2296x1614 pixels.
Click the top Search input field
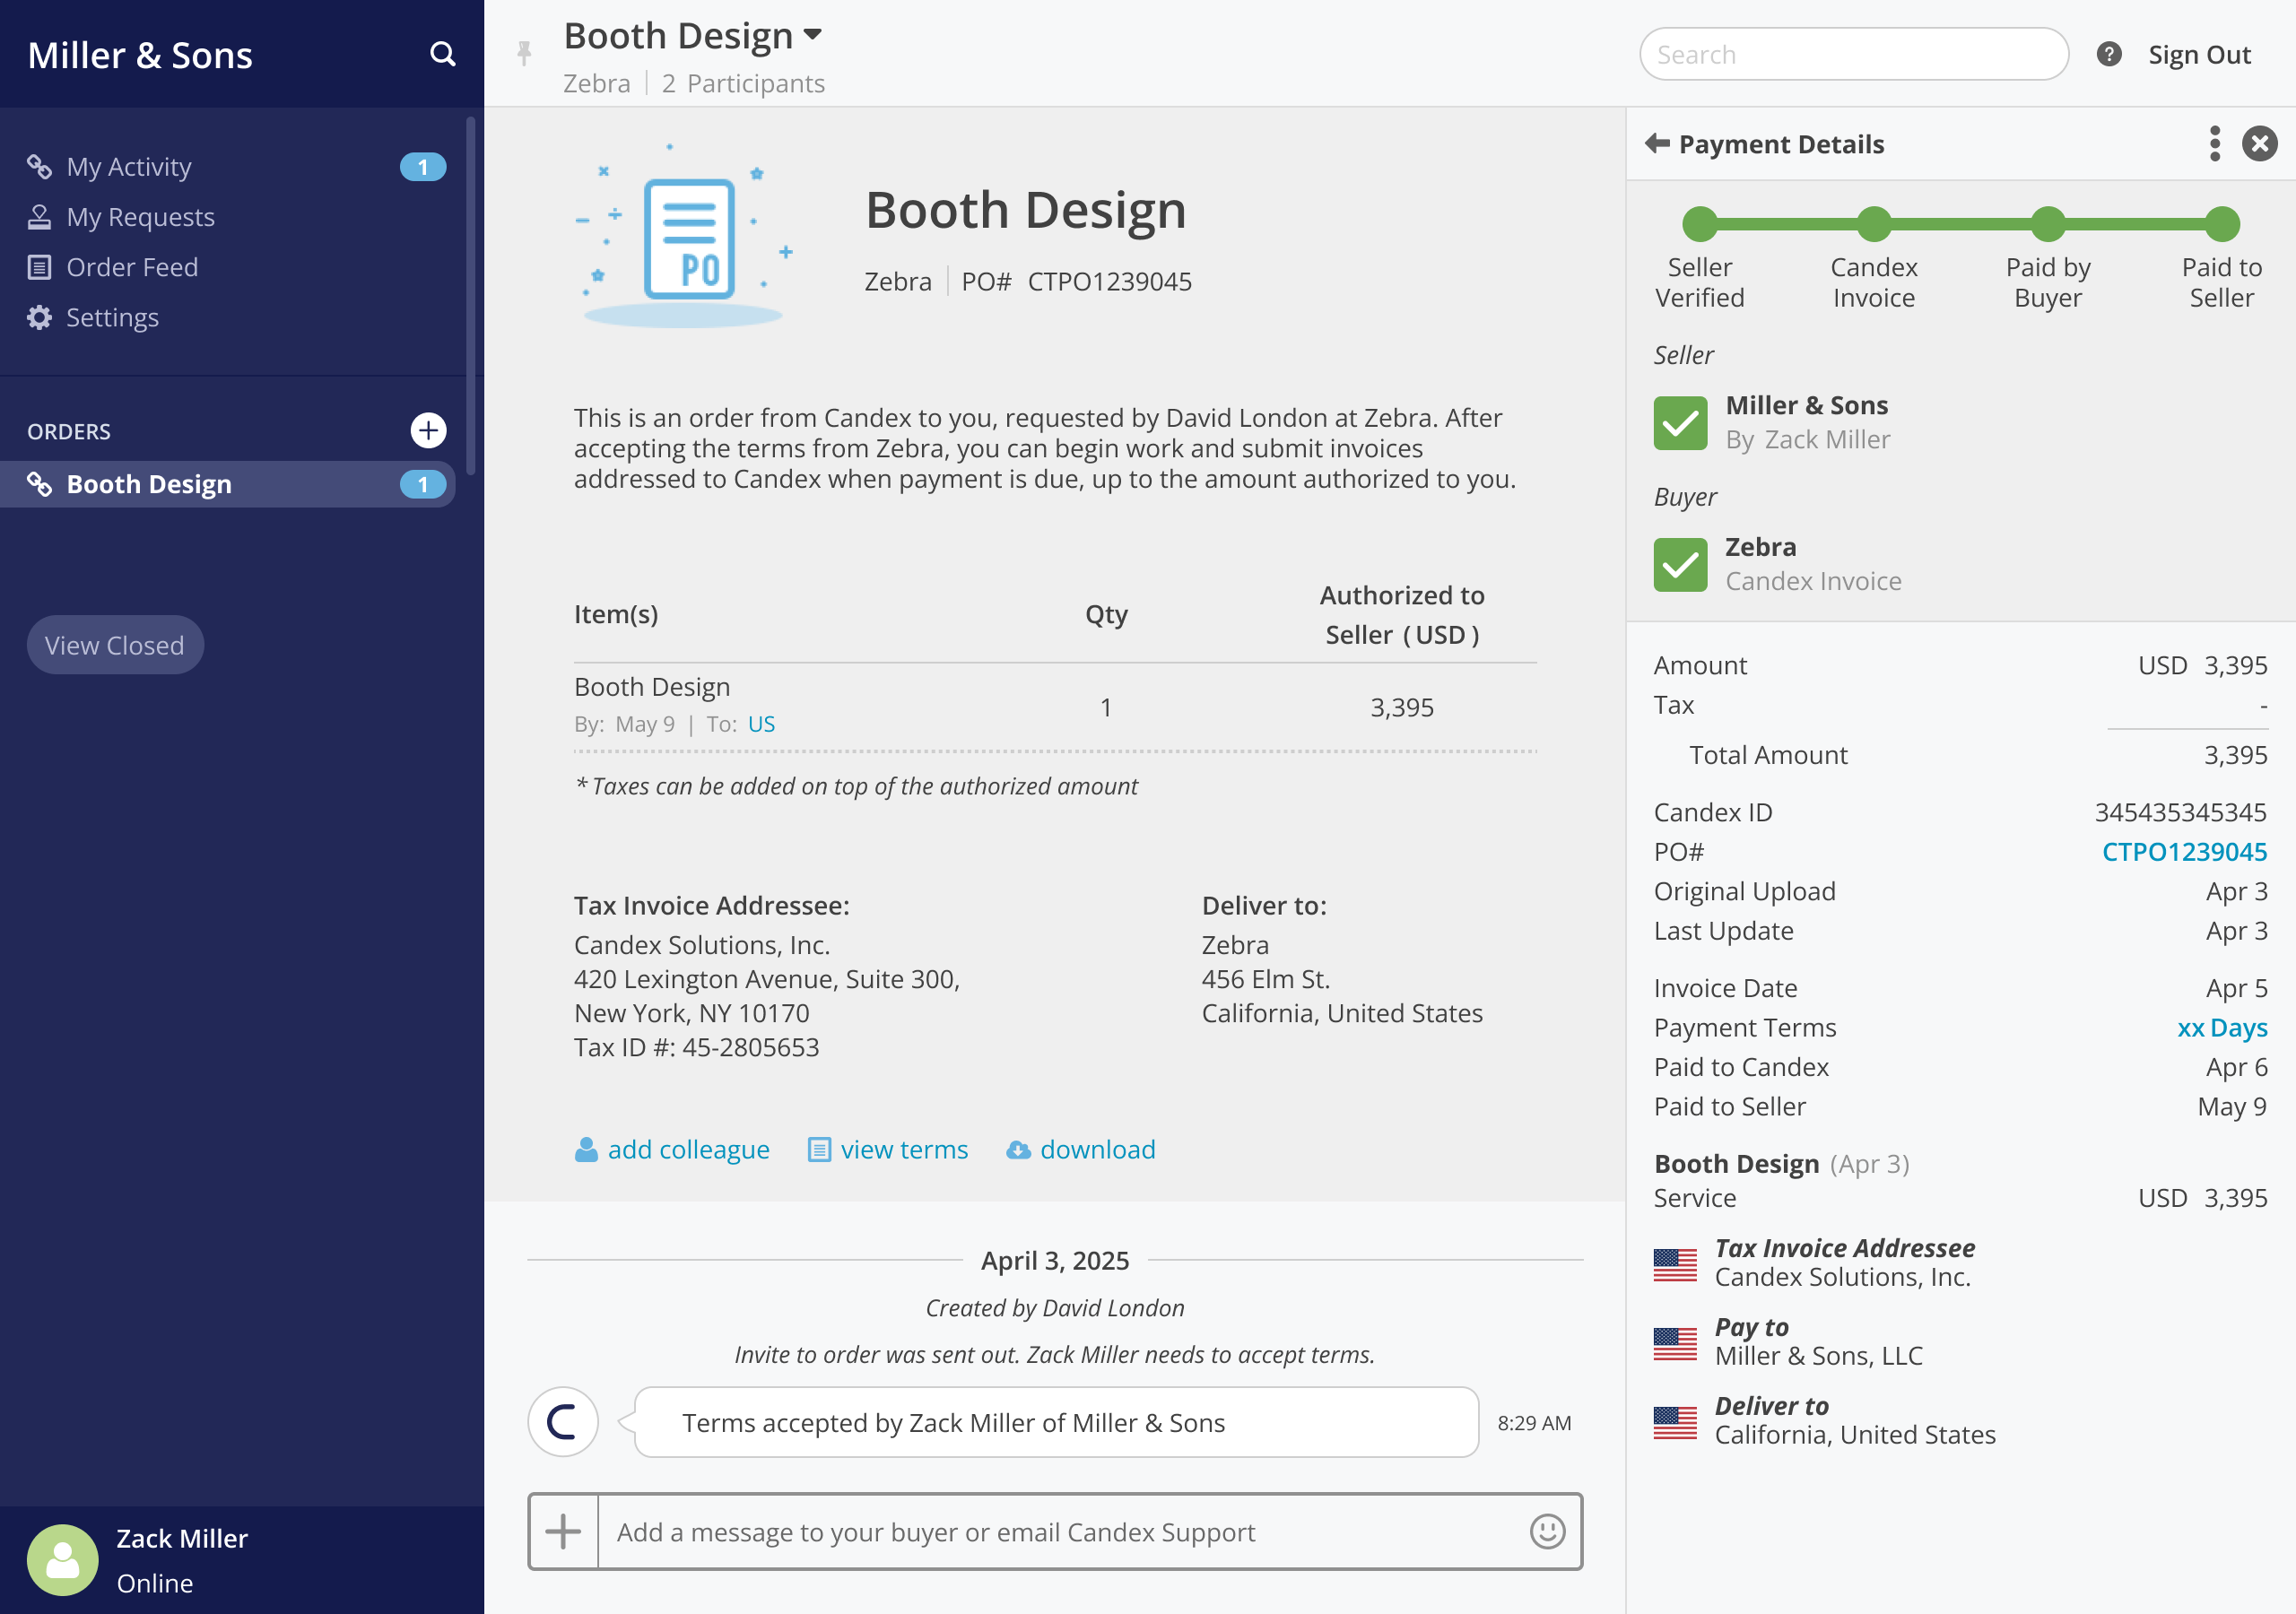coord(1853,54)
